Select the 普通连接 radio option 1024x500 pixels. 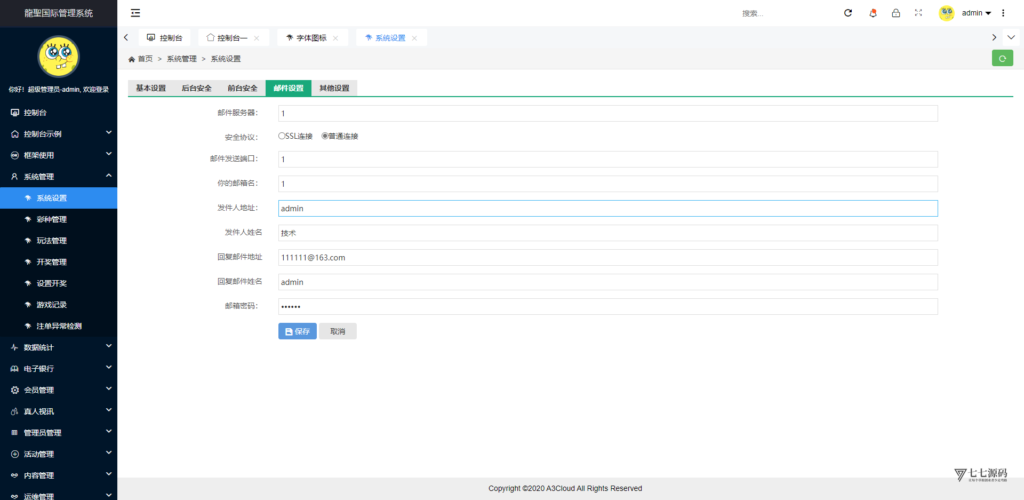click(x=325, y=136)
